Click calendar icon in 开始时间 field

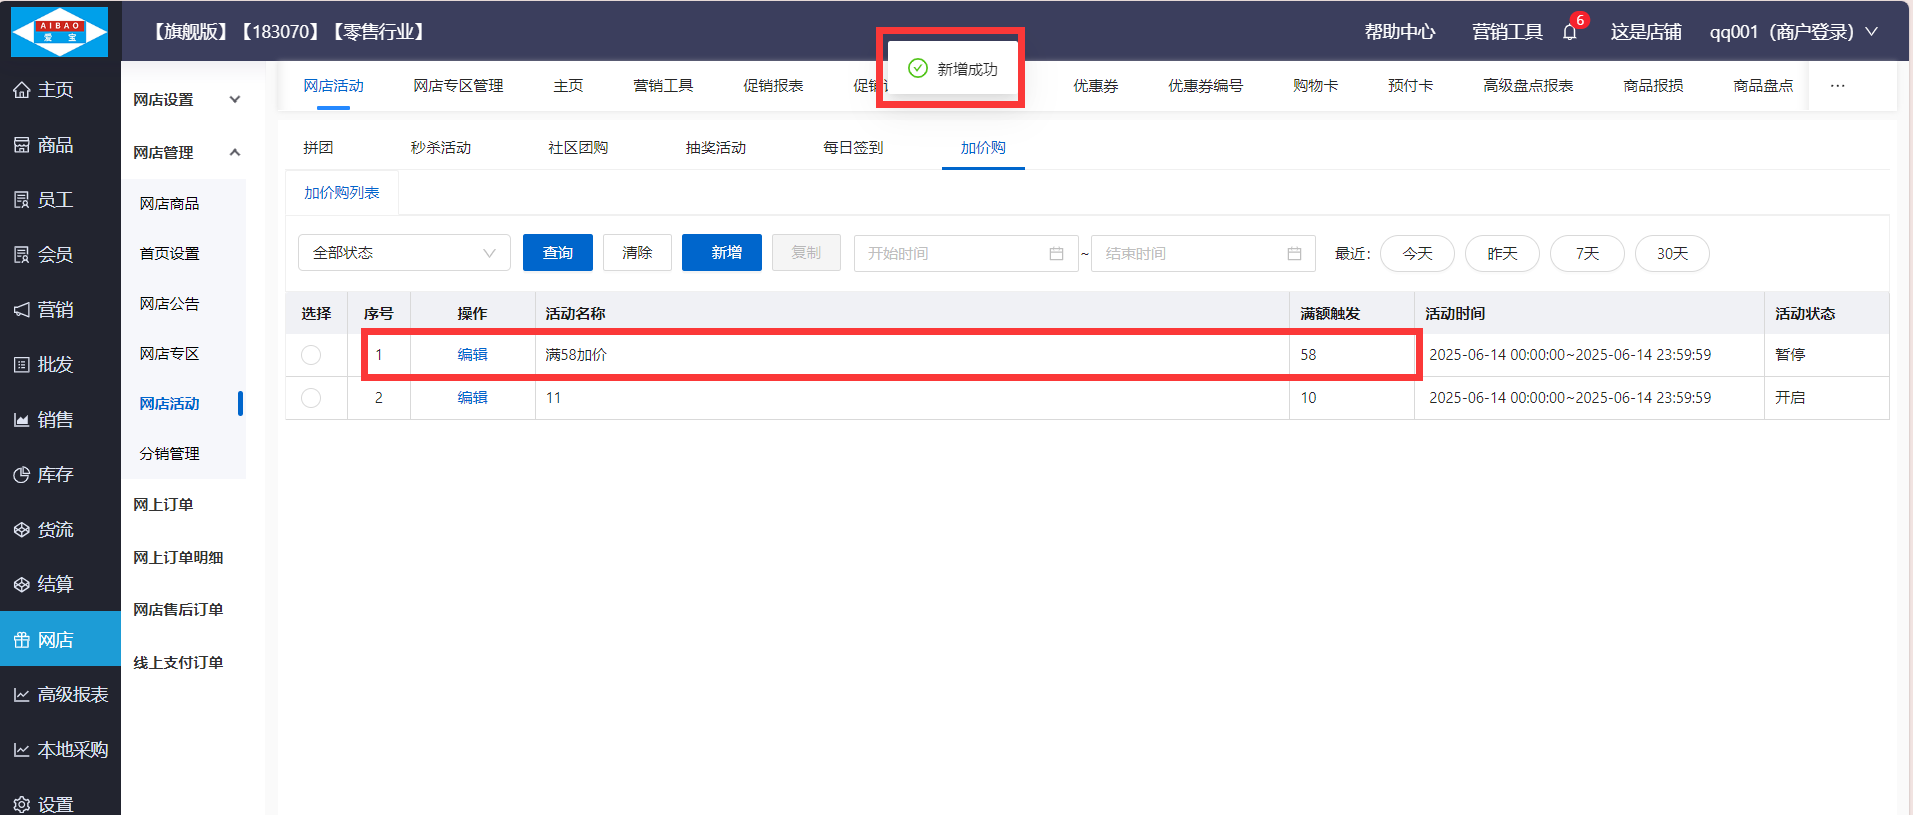click(x=1056, y=254)
